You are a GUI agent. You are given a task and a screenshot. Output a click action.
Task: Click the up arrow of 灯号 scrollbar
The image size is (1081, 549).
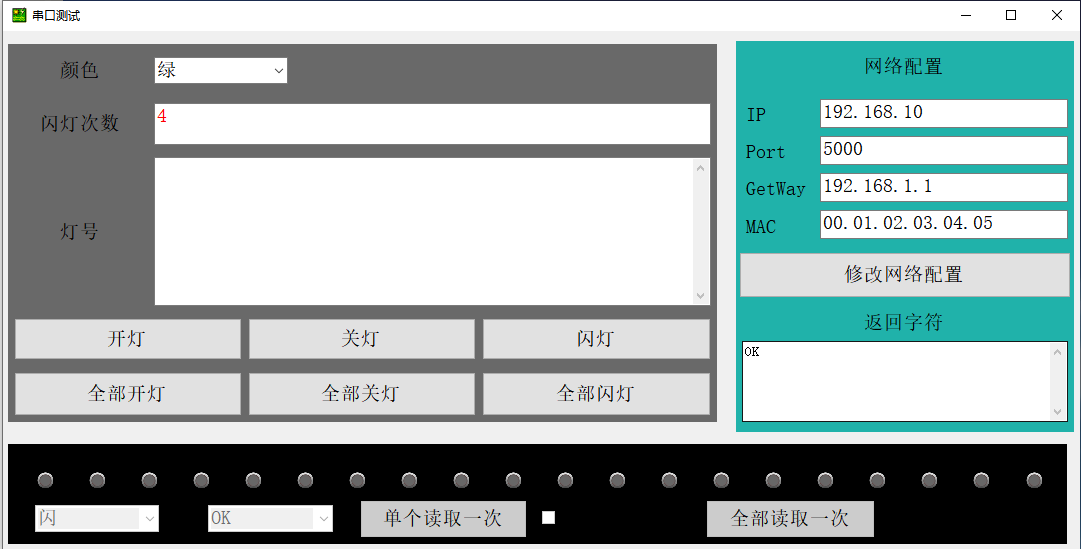coord(701,168)
